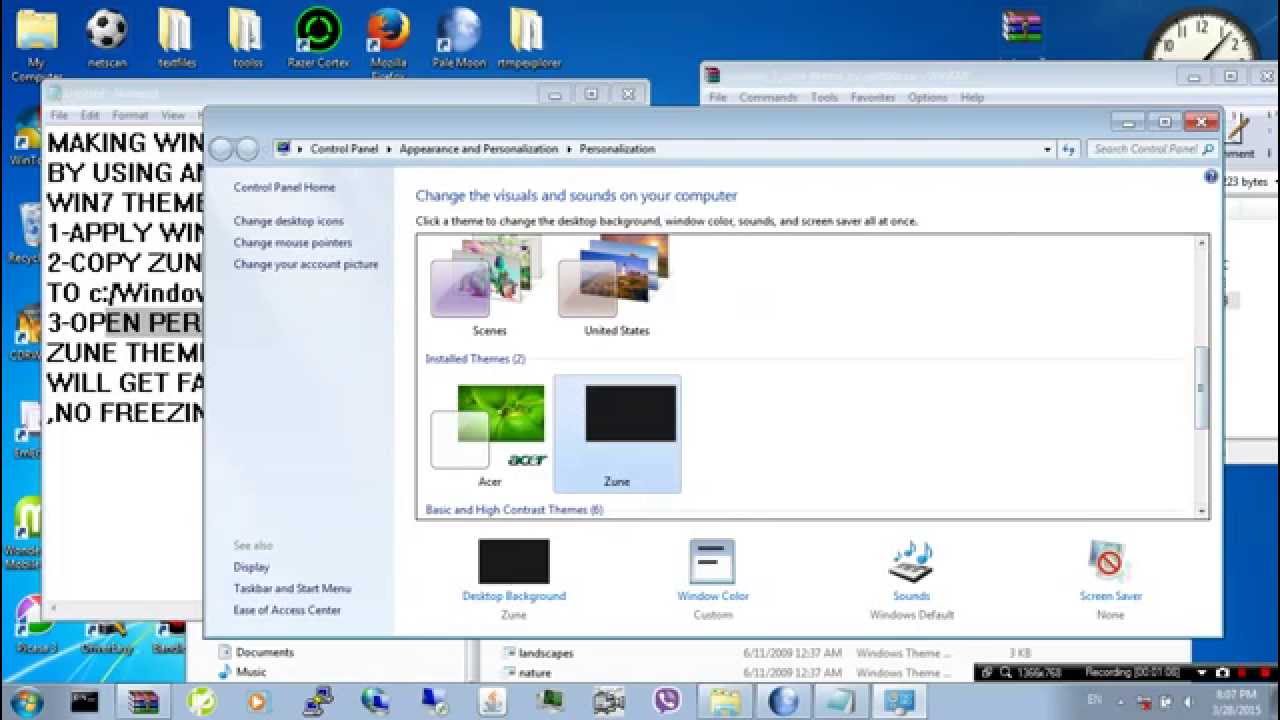Open Edit menu in Notepad window

click(90, 115)
